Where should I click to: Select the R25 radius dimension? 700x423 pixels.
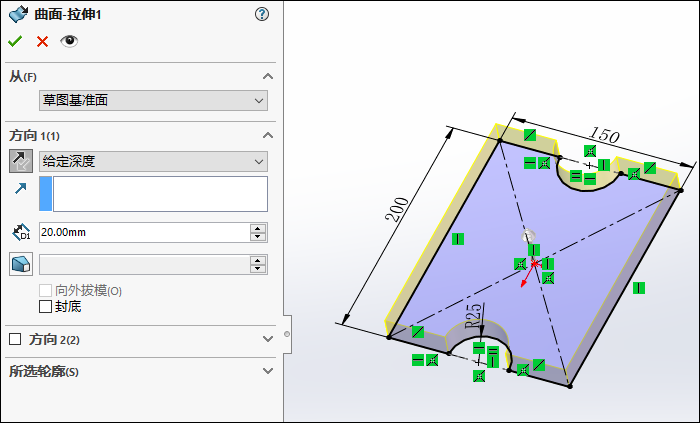[x=474, y=315]
